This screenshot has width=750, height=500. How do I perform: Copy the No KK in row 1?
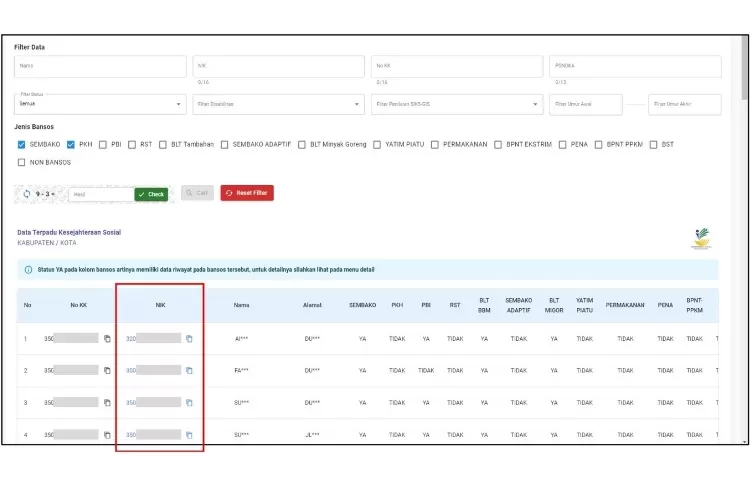107,339
